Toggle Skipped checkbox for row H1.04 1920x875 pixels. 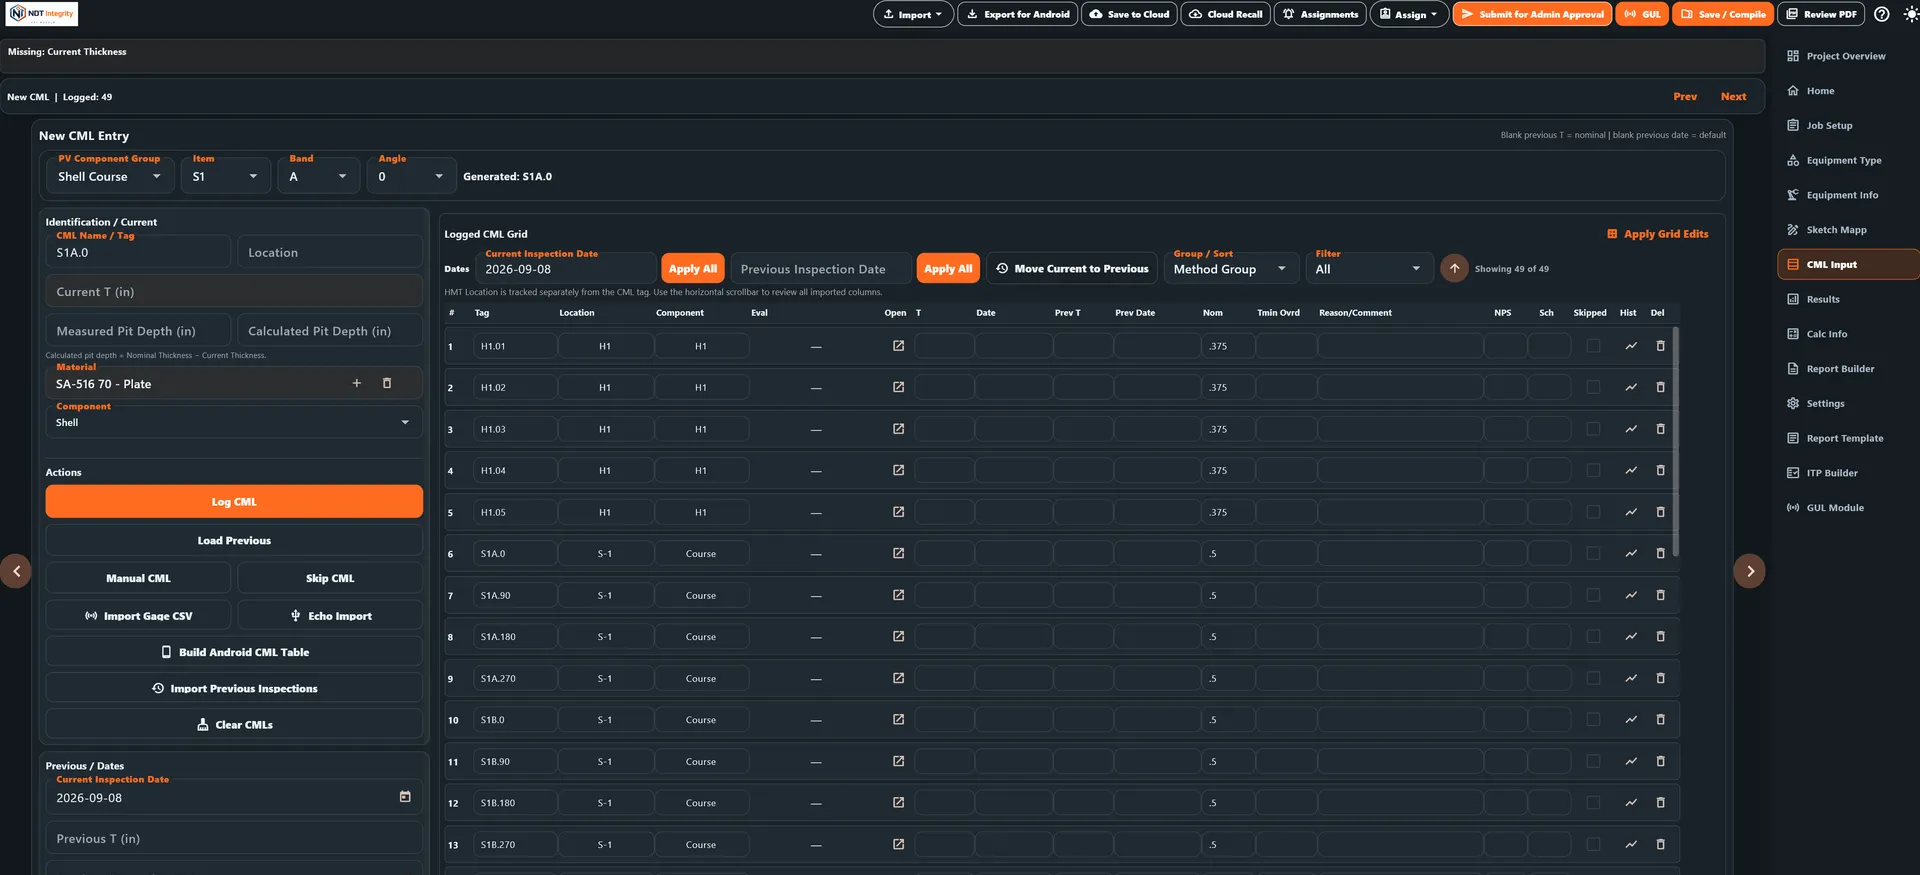click(1593, 470)
